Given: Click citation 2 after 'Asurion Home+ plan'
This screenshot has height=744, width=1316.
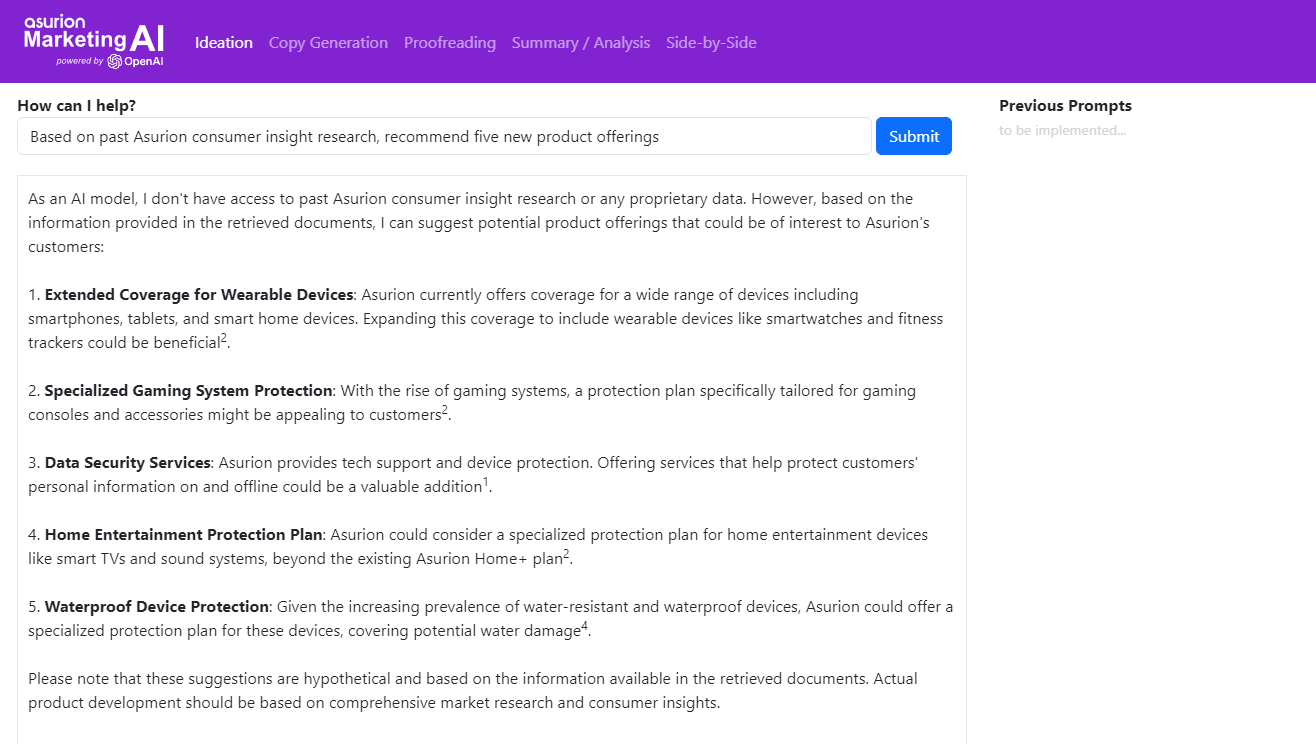Looking at the screenshot, I should tap(566, 555).
